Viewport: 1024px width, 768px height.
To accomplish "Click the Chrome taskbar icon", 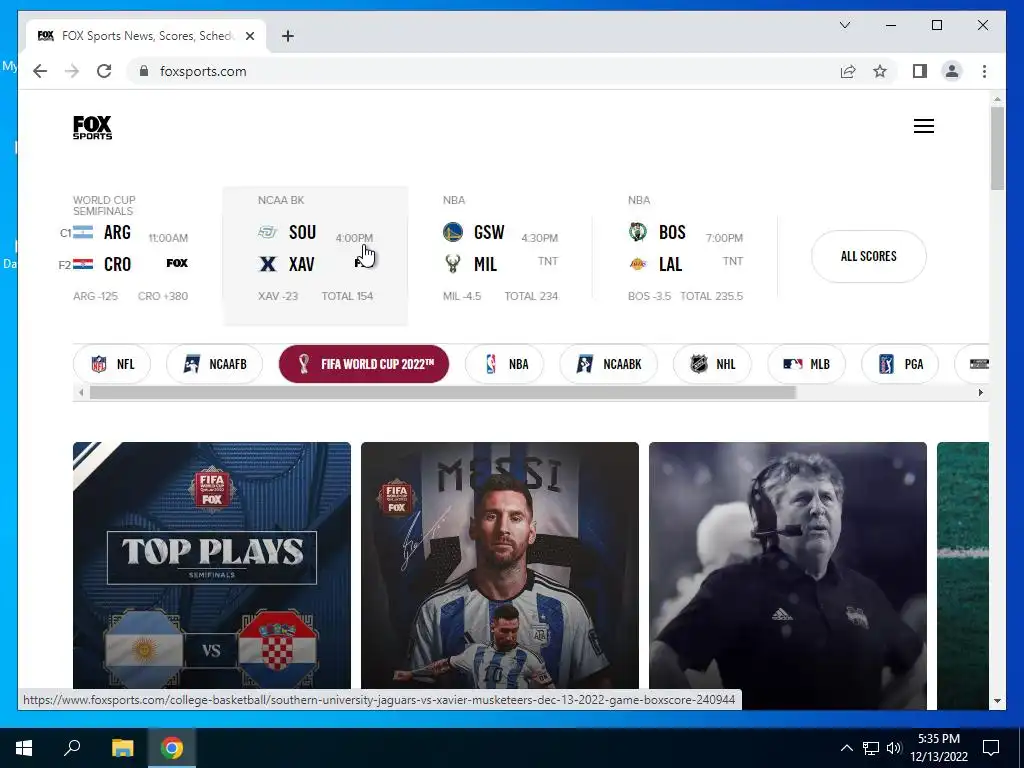I will tap(172, 748).
